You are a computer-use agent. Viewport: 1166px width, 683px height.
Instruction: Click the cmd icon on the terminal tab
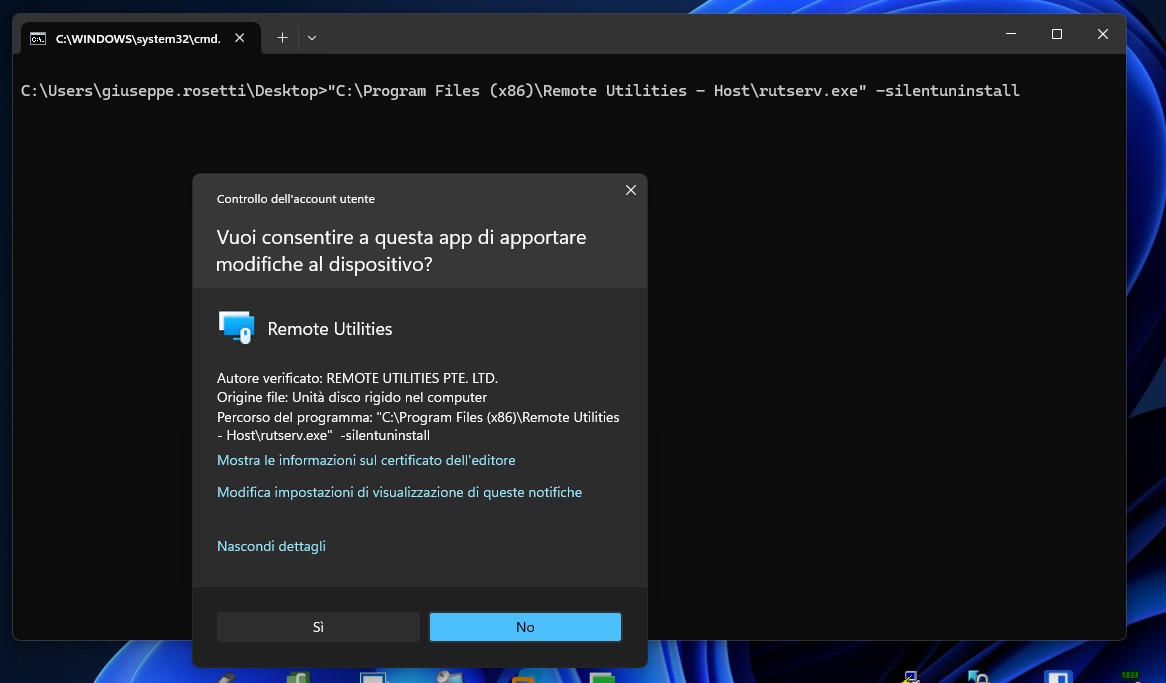(x=37, y=38)
